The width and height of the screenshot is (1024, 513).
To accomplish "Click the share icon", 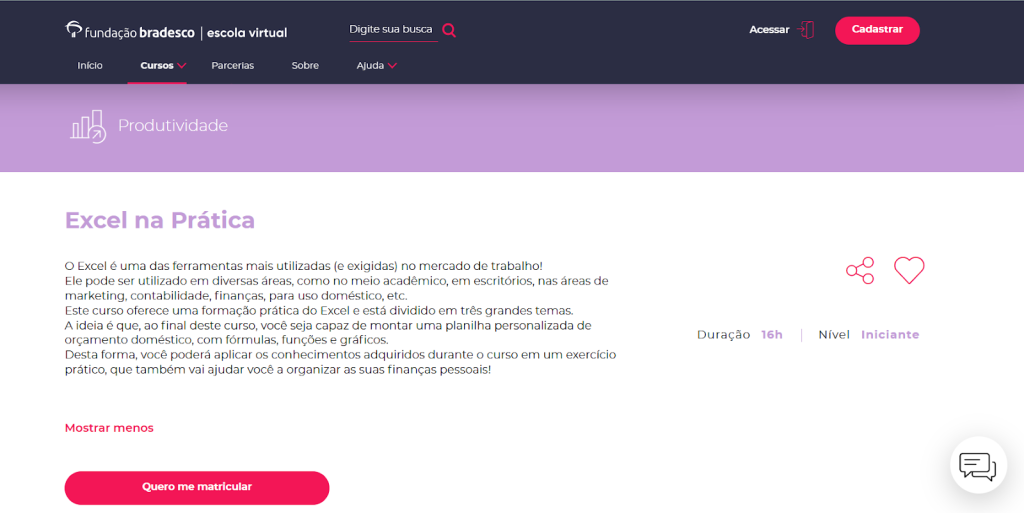I will [x=860, y=270].
